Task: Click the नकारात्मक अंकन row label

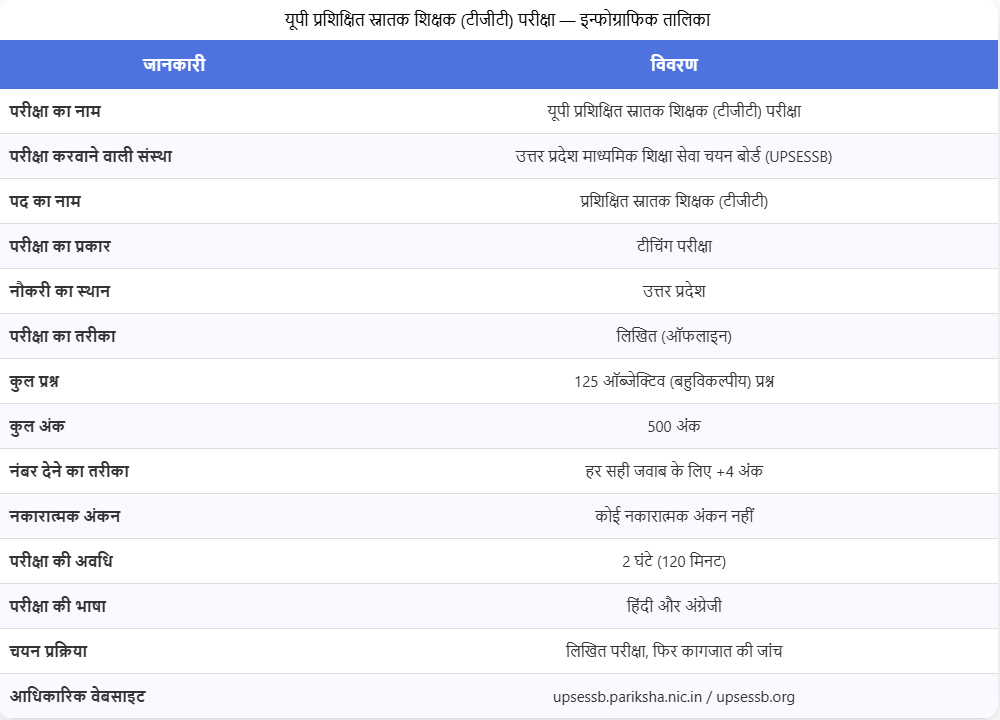Action: click(65, 516)
